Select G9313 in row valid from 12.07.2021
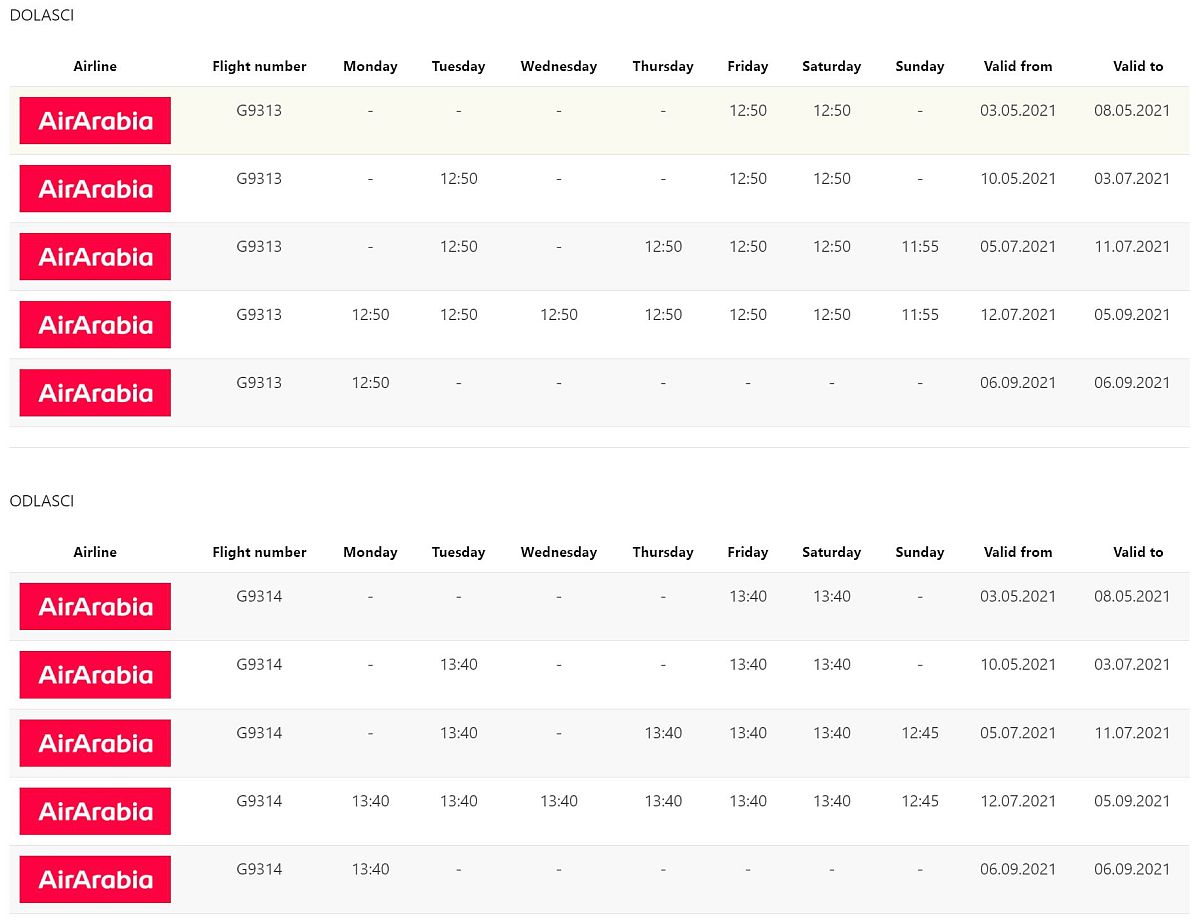Viewport: 1200px width, 920px height. point(259,314)
